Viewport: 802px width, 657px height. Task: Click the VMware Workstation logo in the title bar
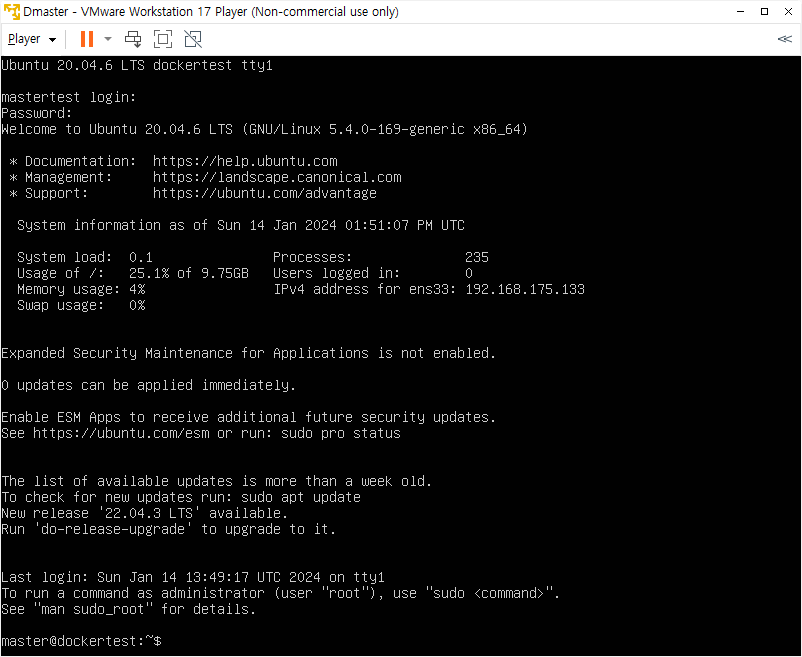[12, 11]
